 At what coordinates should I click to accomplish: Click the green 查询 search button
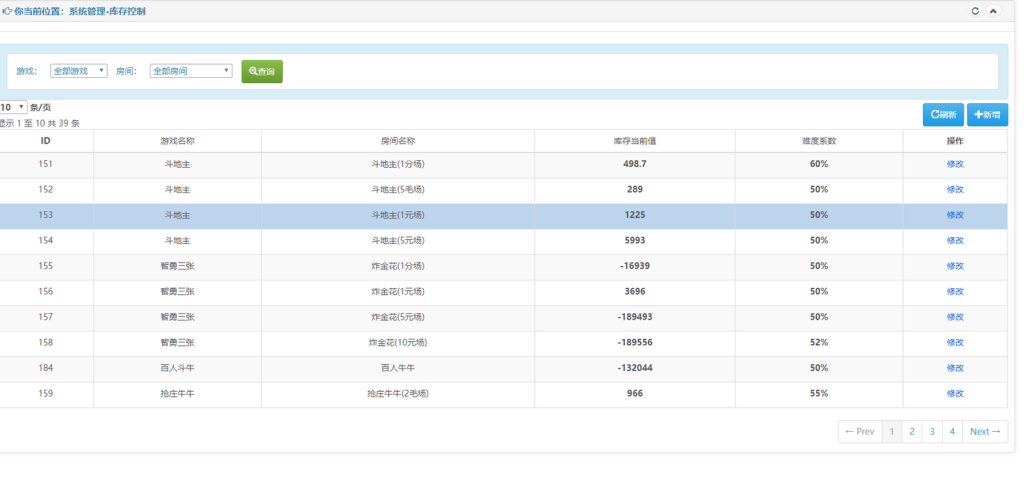[x=262, y=71]
